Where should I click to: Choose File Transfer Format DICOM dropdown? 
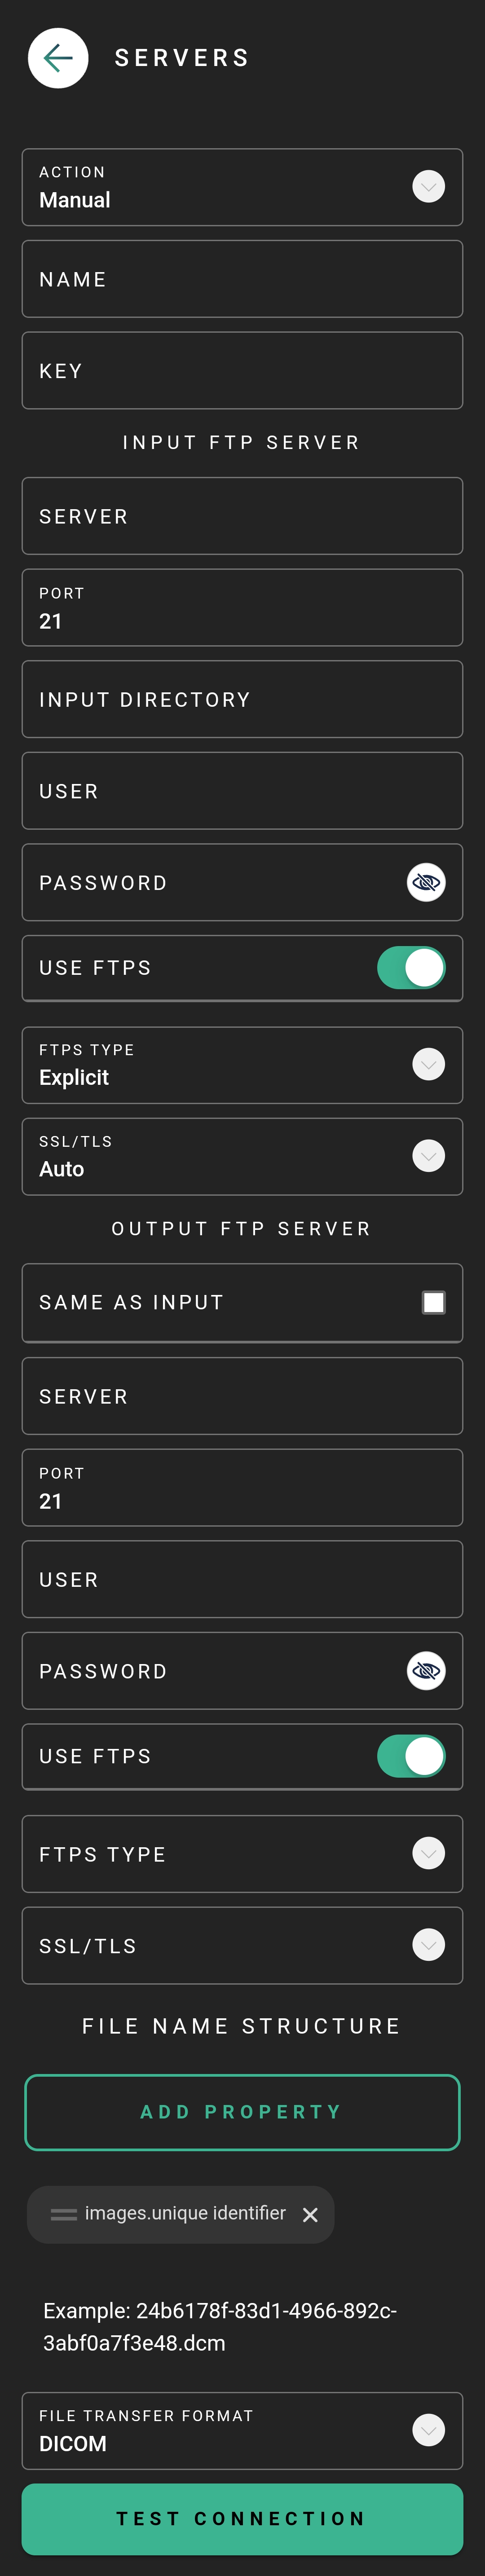pyautogui.click(x=242, y=2430)
